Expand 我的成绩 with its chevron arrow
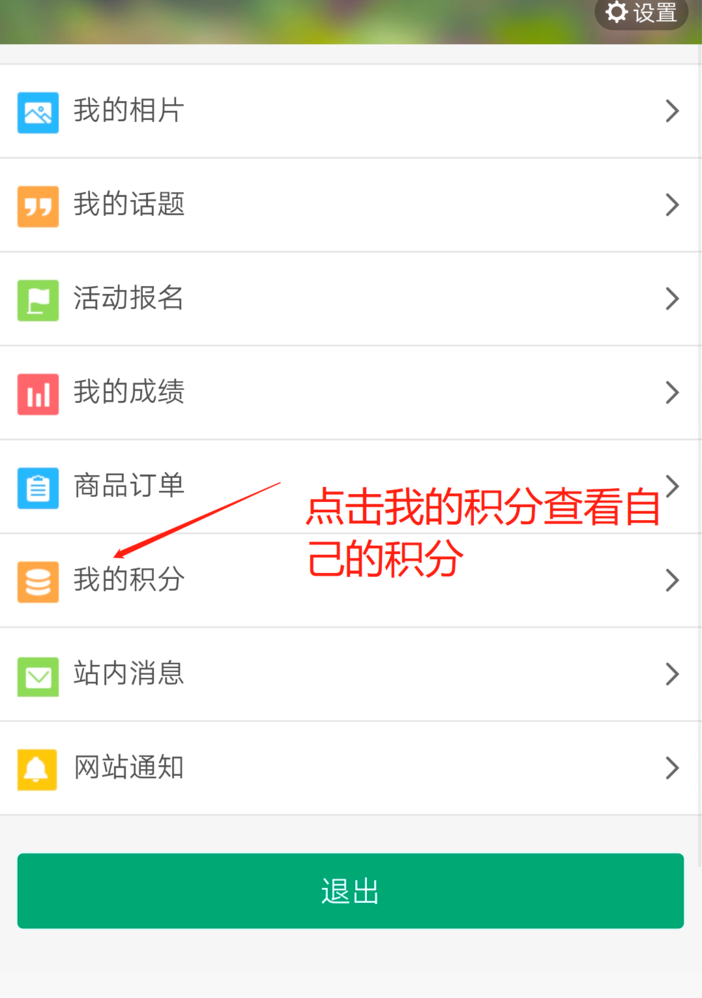The height and width of the screenshot is (998, 702). [x=672, y=392]
